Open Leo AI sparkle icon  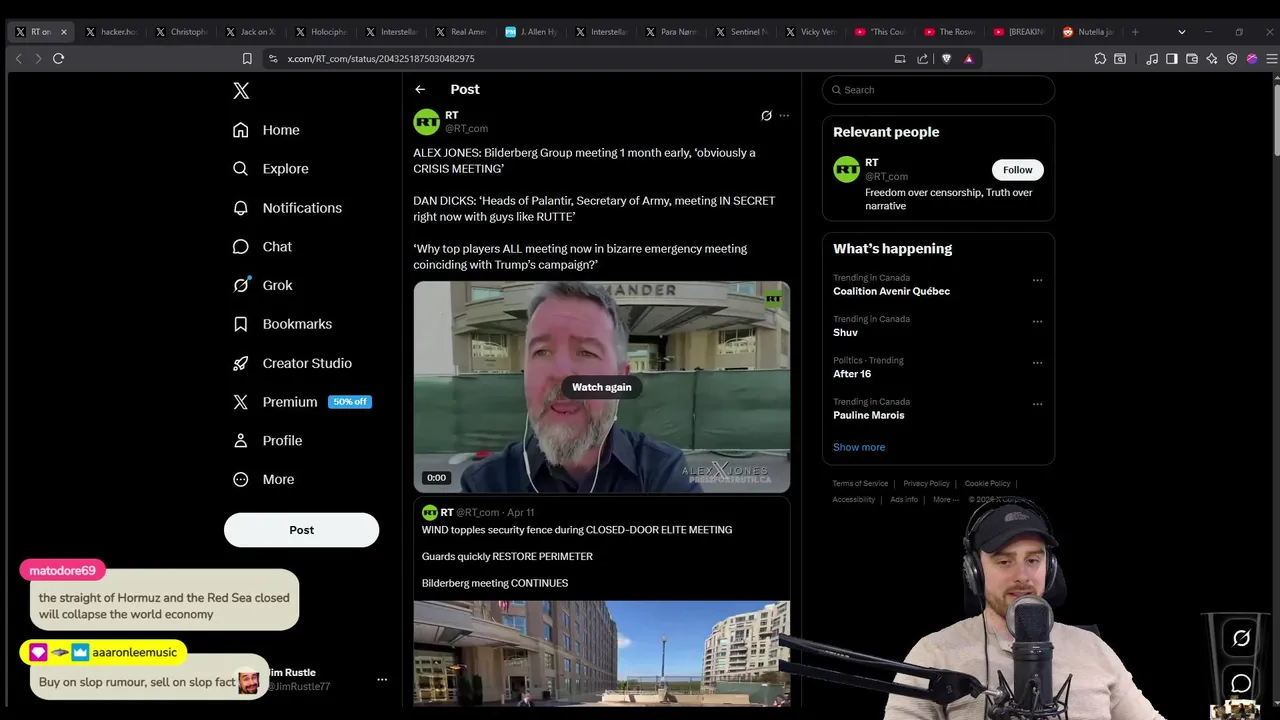click(1212, 59)
